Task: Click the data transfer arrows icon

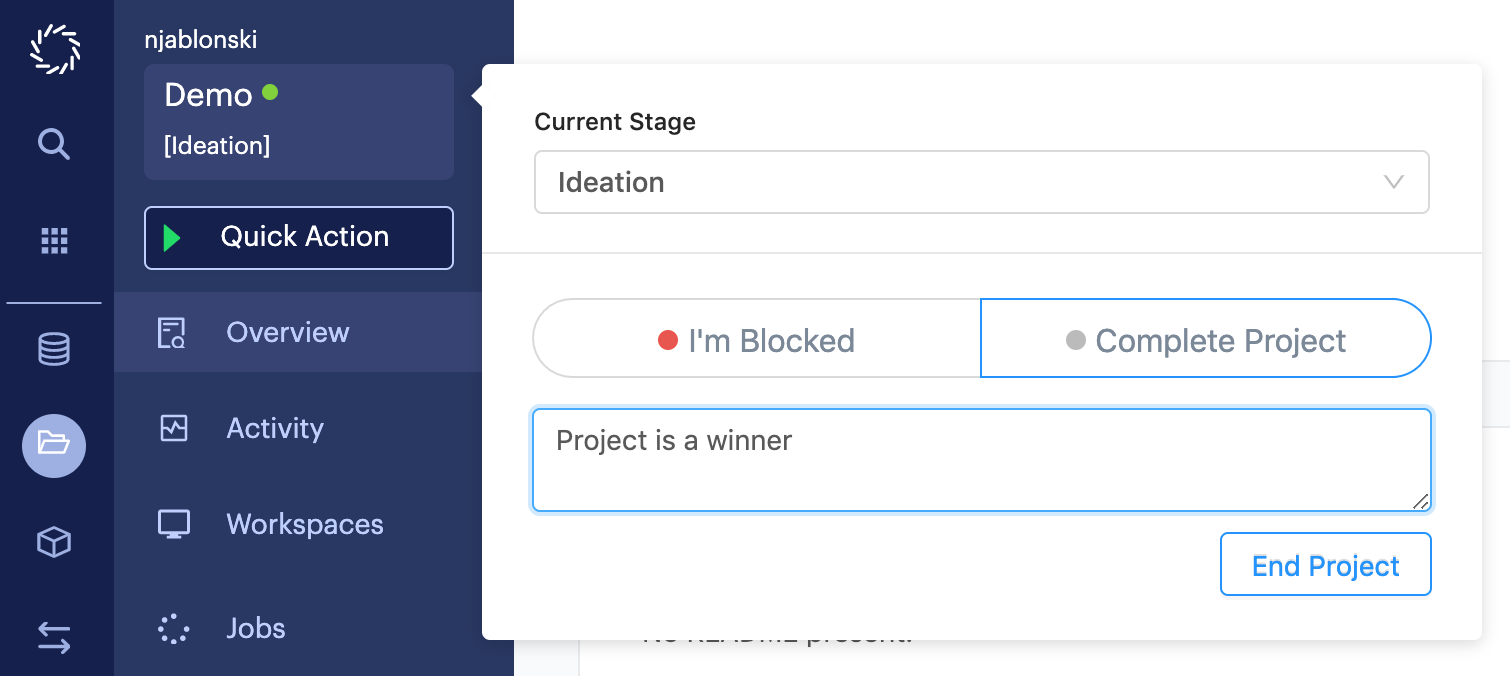Action: 54,638
